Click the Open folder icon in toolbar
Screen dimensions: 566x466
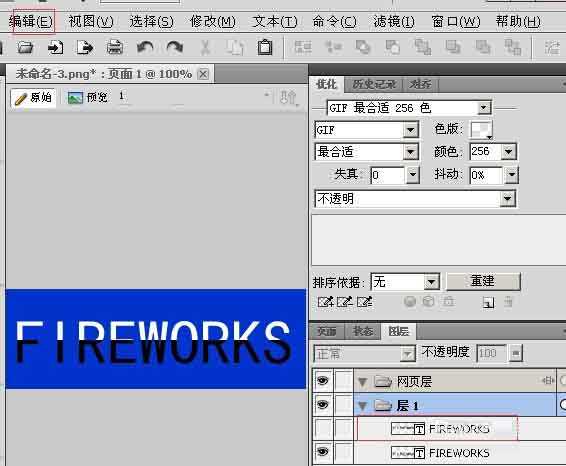25,48
